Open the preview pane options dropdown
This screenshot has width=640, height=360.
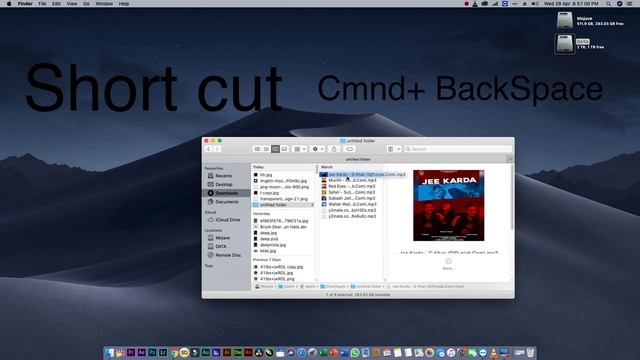click(x=394, y=149)
